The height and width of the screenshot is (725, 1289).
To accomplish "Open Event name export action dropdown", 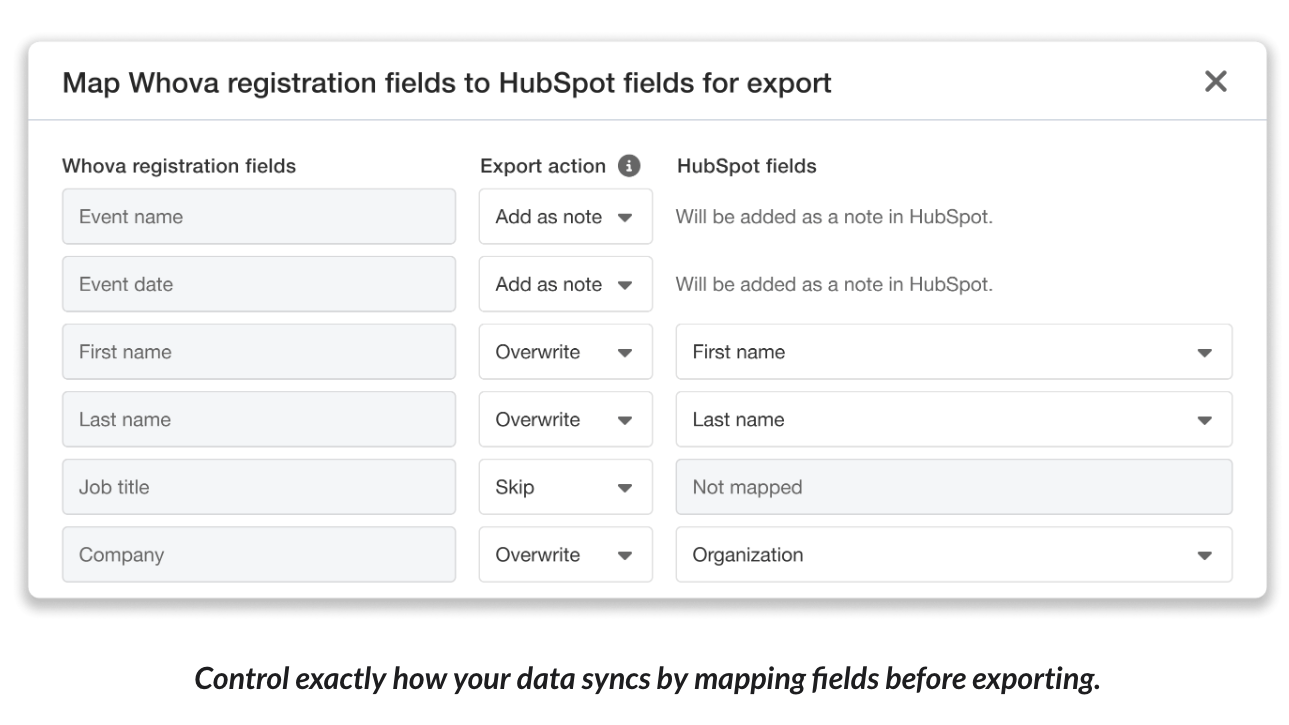I will (566, 217).
